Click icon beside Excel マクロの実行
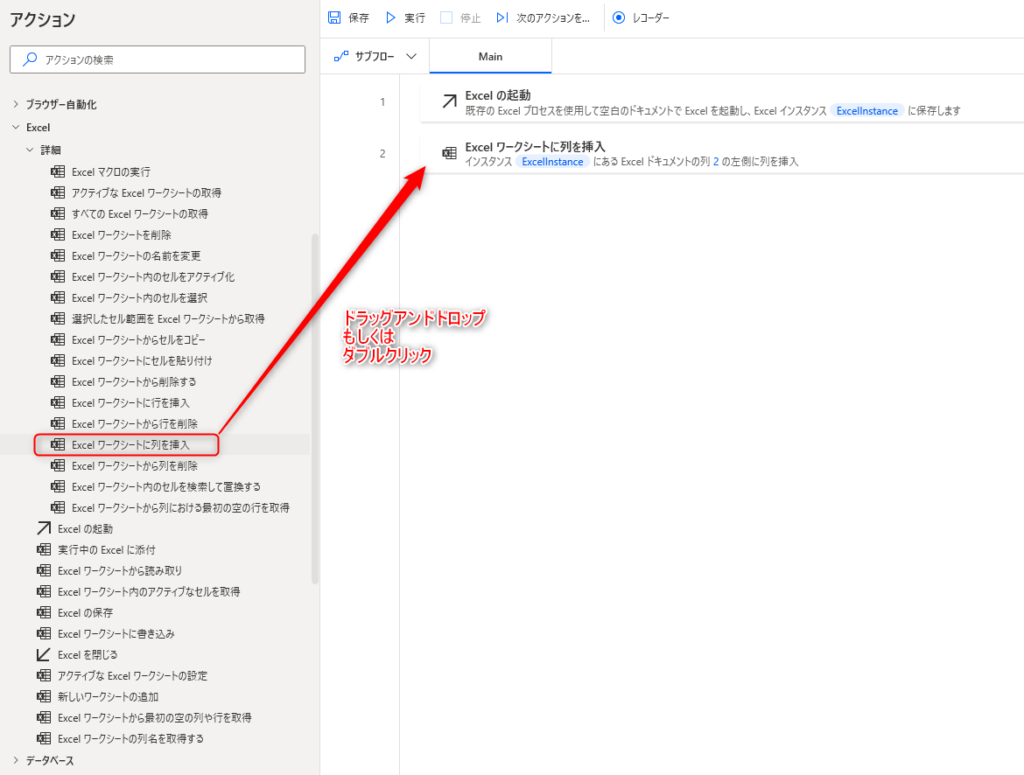This screenshot has width=1024, height=775. (58, 172)
